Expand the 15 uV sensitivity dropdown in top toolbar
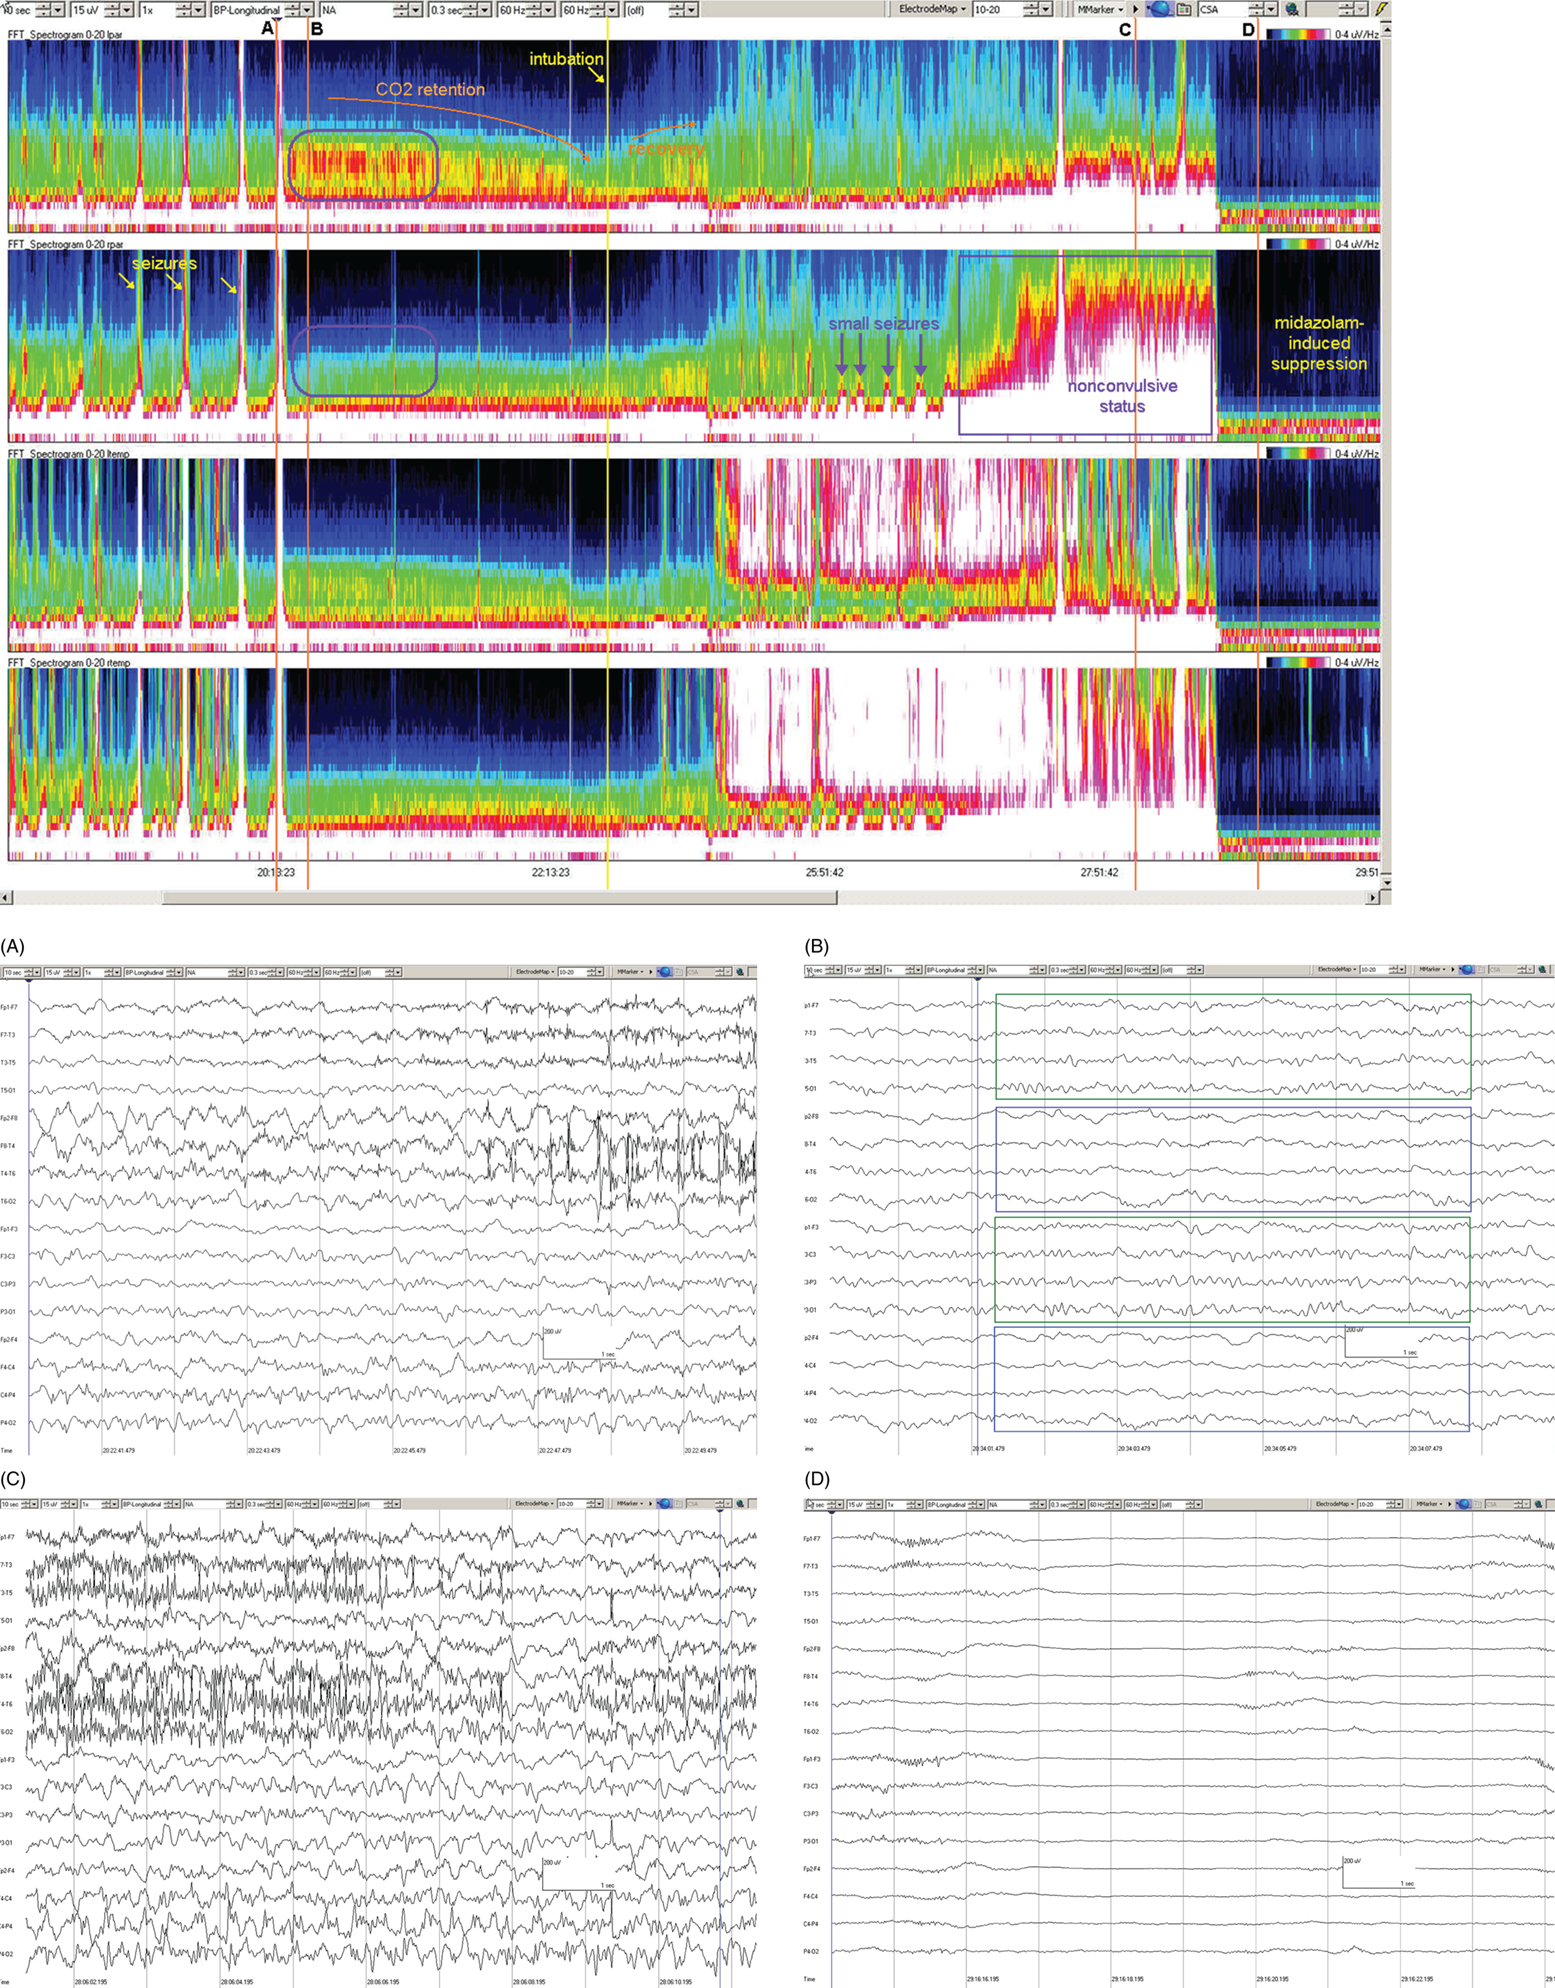1555x1988 pixels. point(128,10)
